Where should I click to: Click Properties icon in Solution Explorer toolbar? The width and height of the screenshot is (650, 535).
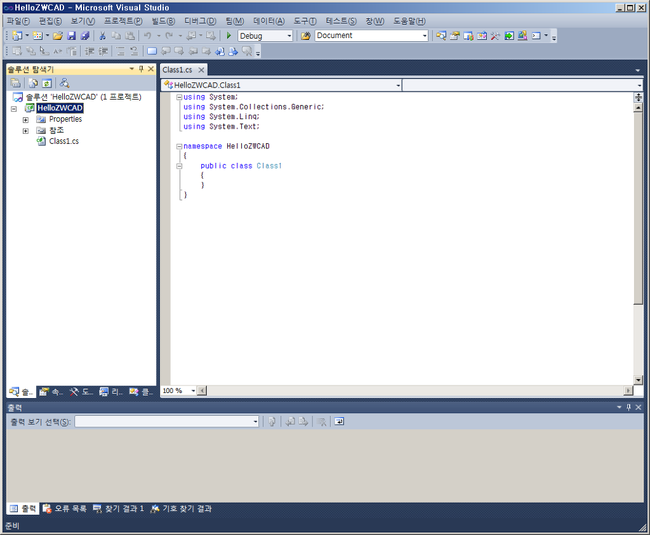[16, 83]
